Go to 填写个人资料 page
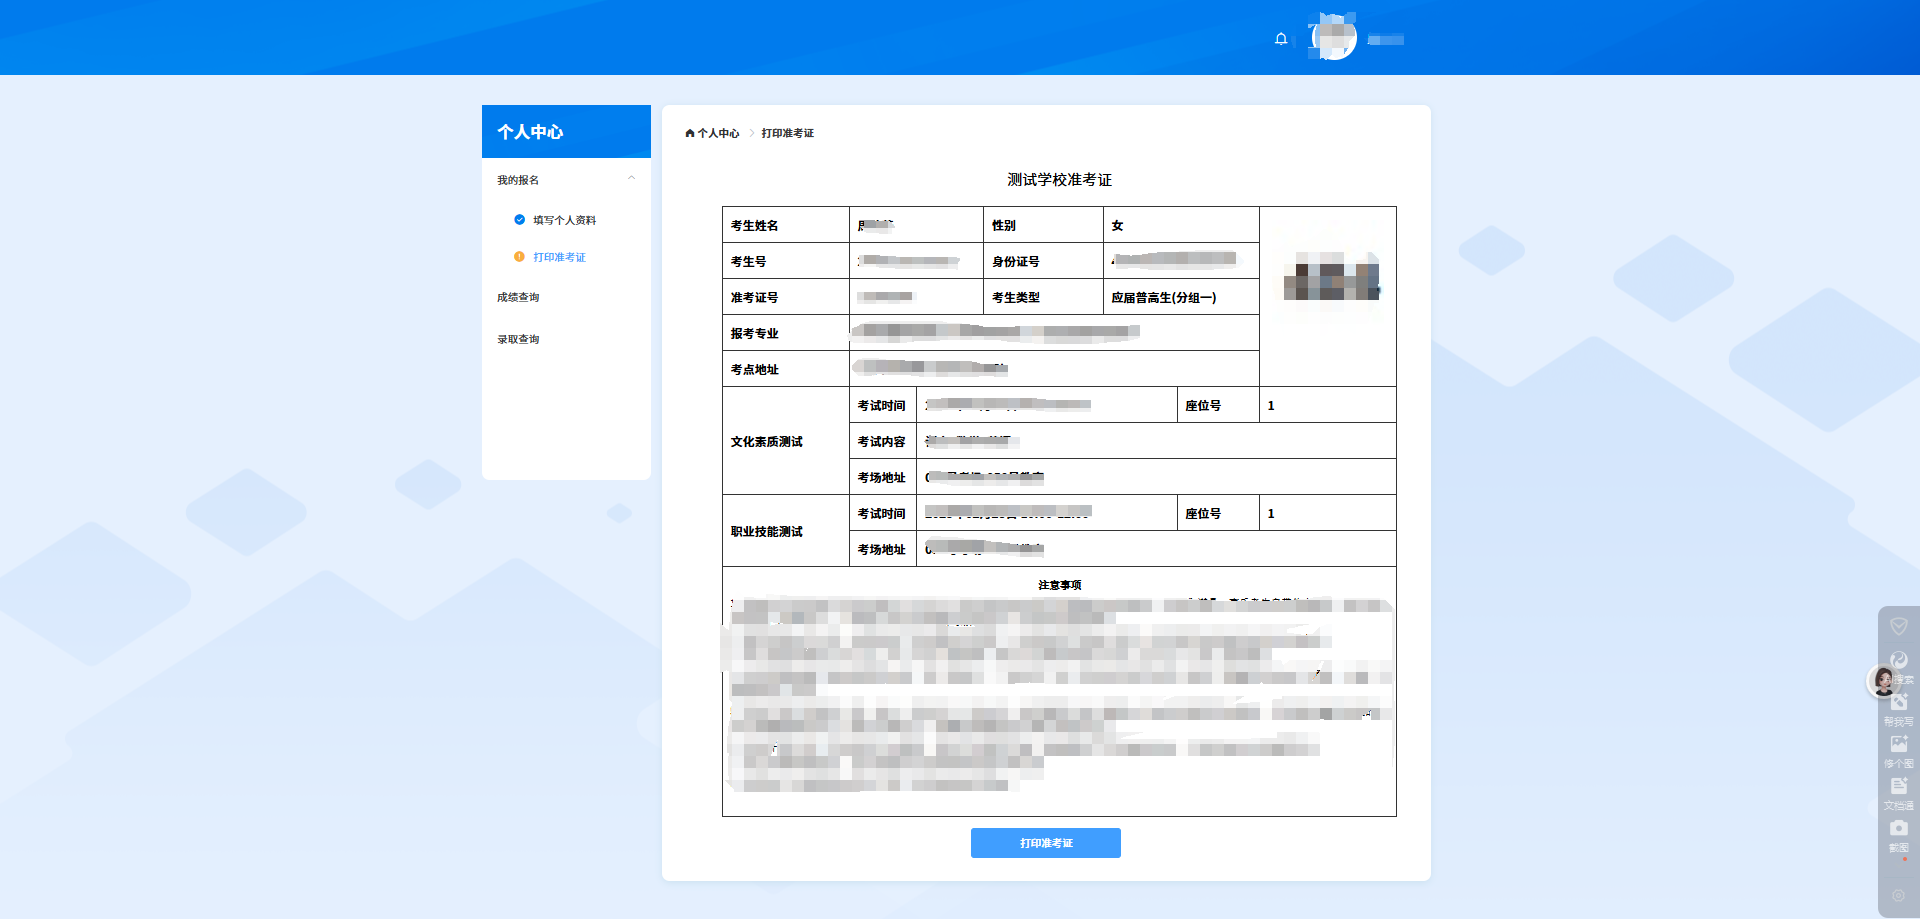This screenshot has height=919, width=1920. click(563, 219)
